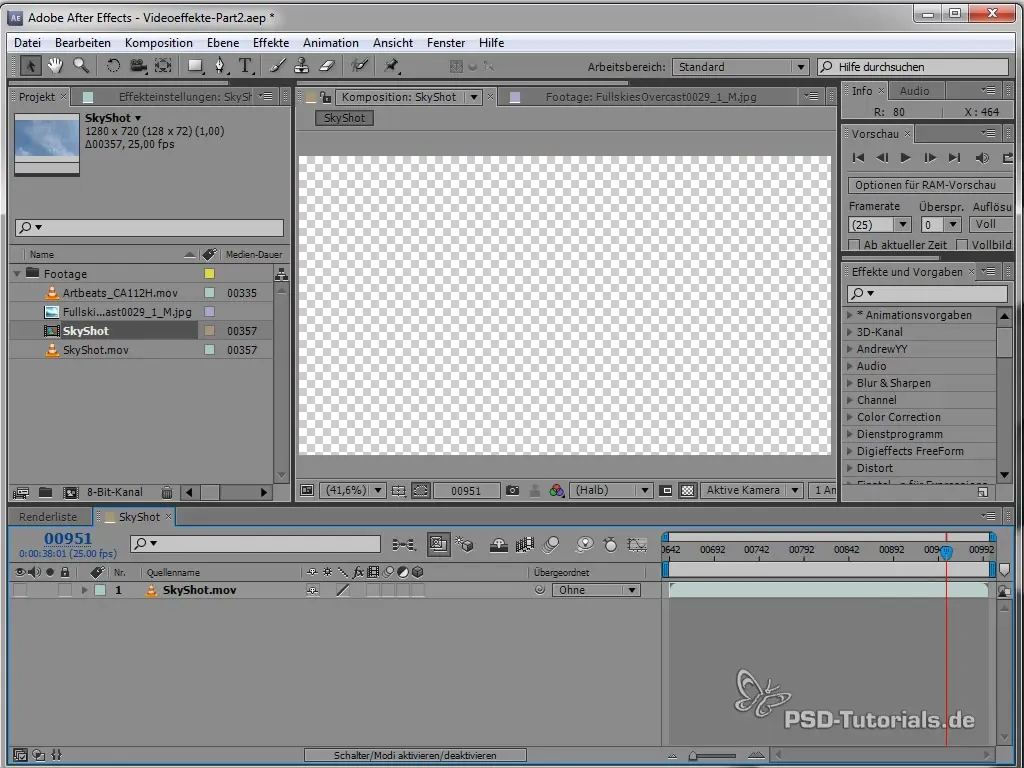
Task: Switch to the Audio panel tab
Action: pyautogui.click(x=914, y=91)
